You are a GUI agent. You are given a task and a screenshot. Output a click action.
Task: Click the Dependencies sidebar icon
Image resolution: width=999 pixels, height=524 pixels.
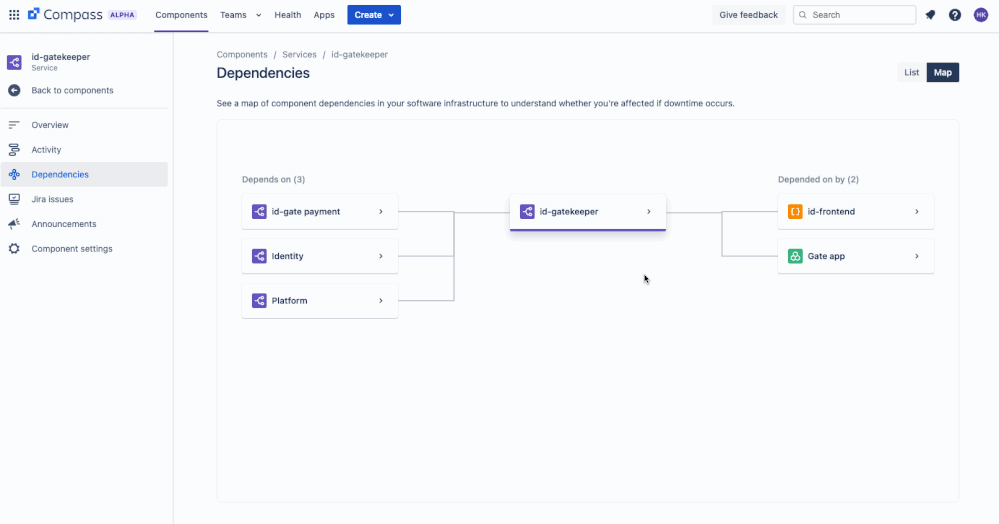pos(14,175)
